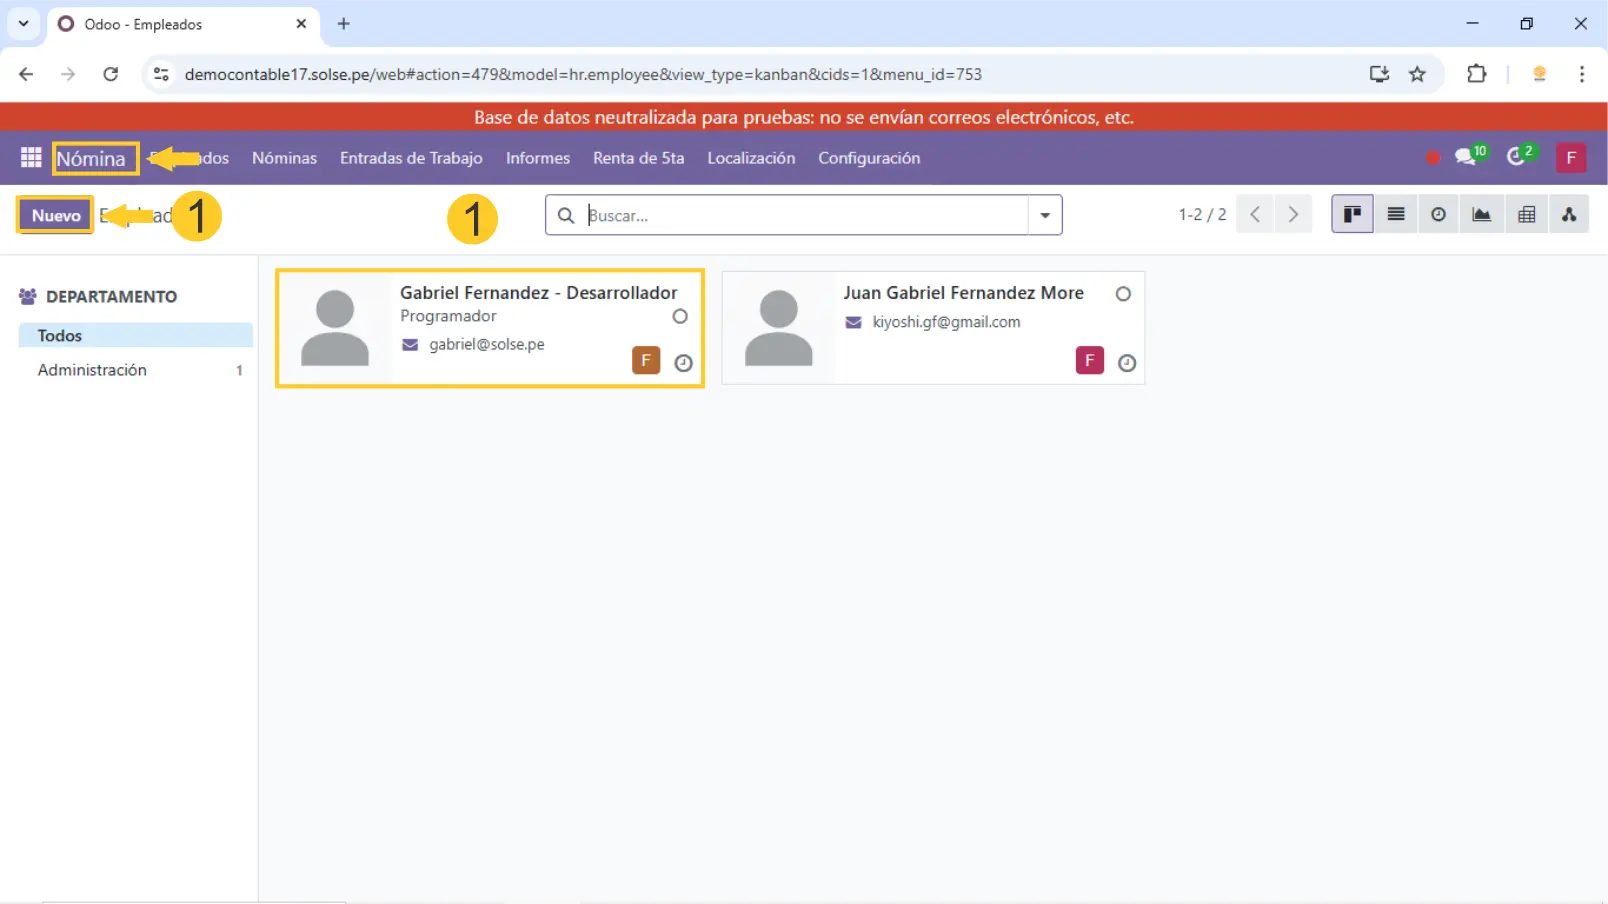This screenshot has width=1608, height=904.
Task: Open the Nóminas menu
Action: (x=284, y=158)
